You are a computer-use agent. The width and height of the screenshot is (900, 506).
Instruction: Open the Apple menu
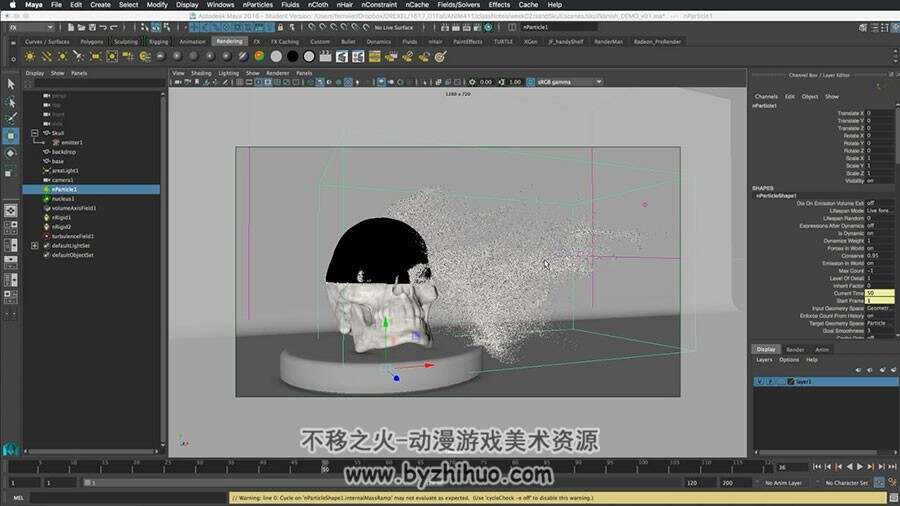13,5
